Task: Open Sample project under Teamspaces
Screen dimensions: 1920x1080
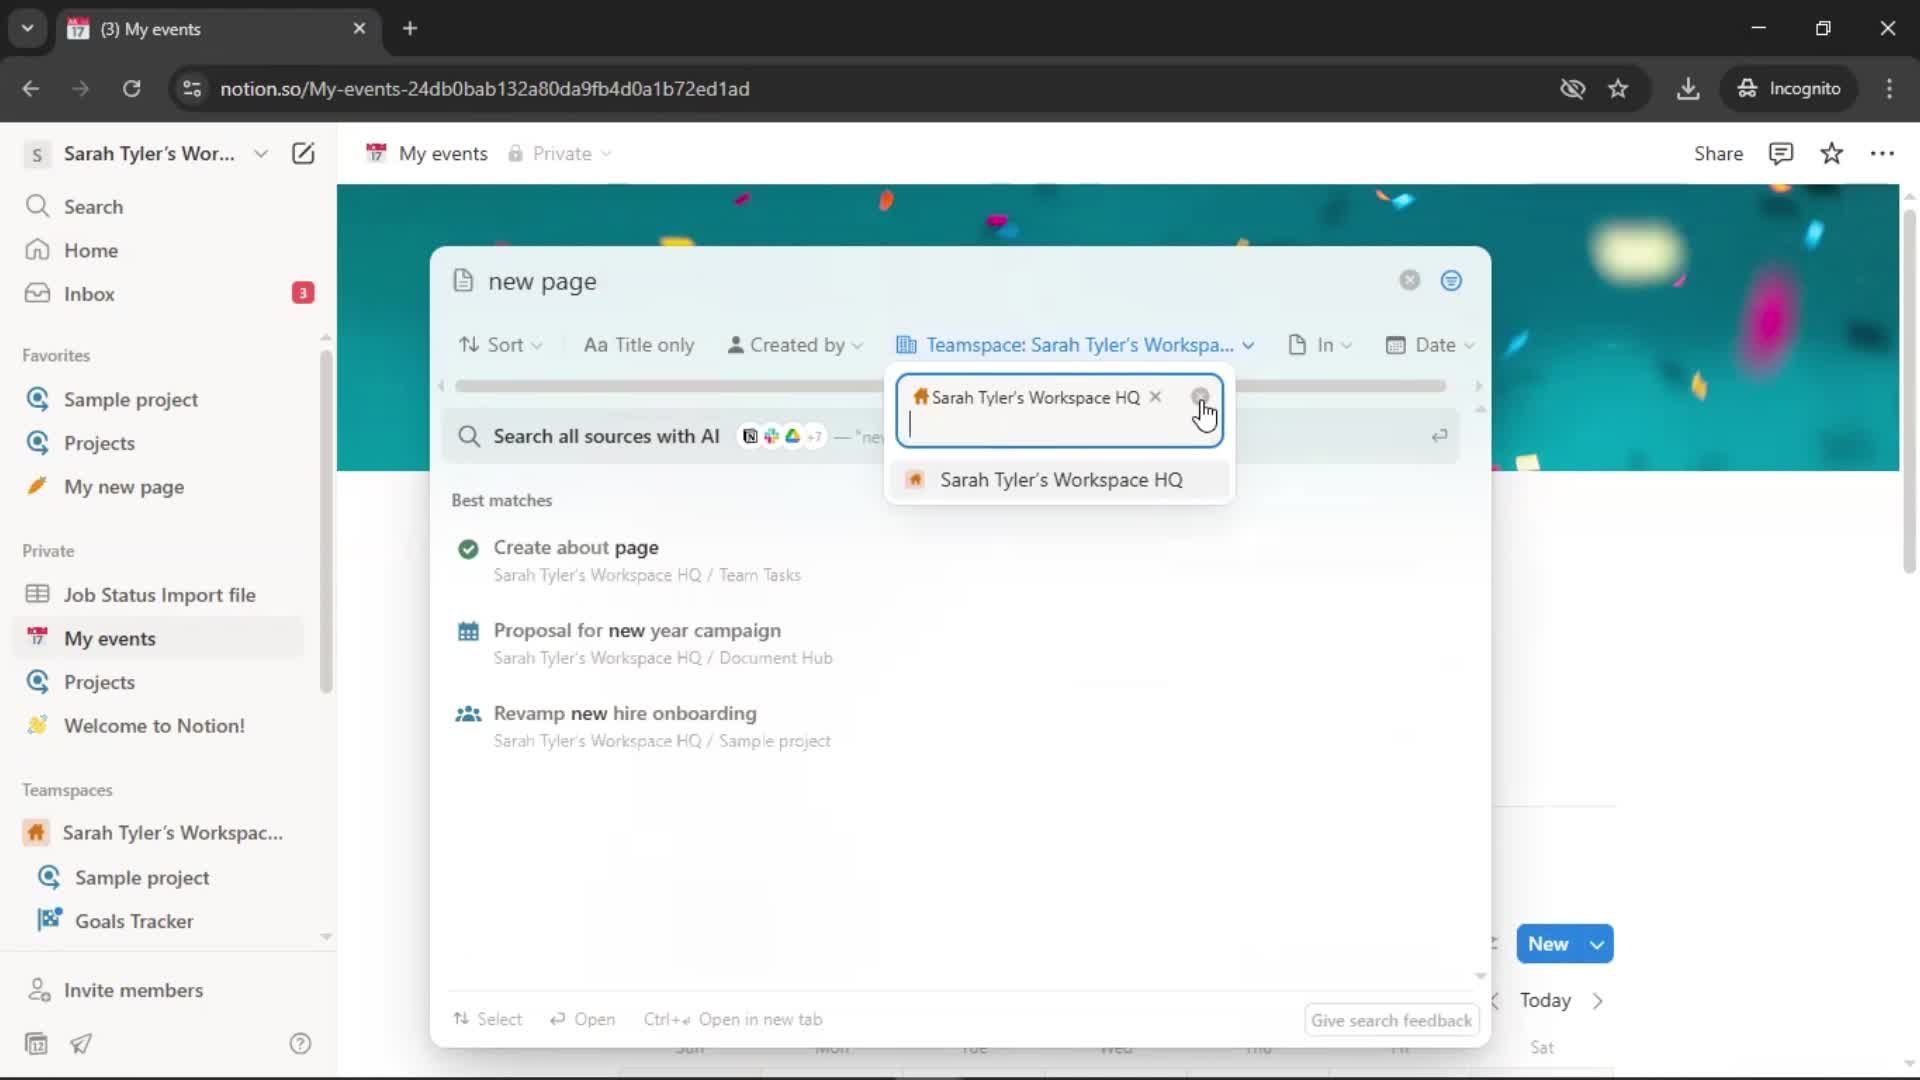Action: (160, 877)
